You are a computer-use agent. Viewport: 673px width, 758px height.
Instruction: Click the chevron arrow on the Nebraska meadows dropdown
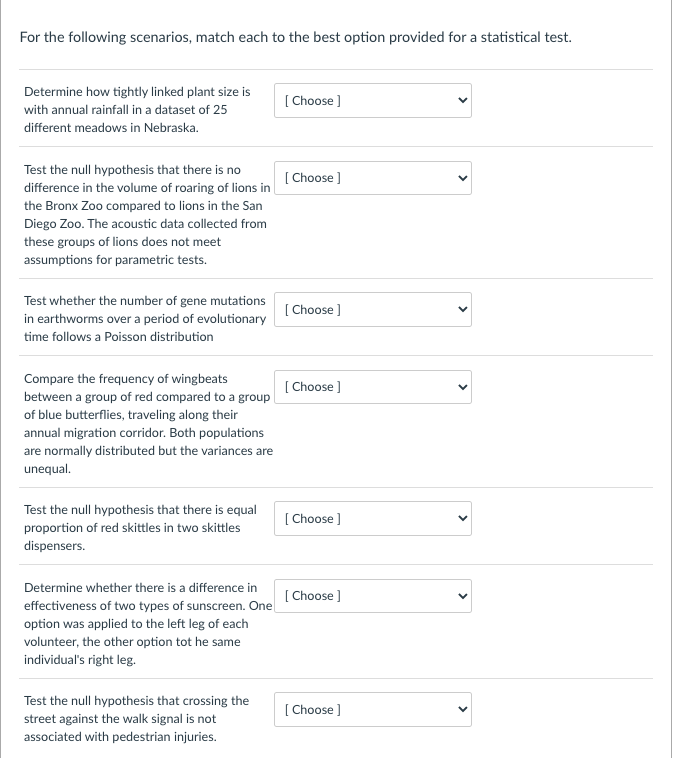coord(463,101)
